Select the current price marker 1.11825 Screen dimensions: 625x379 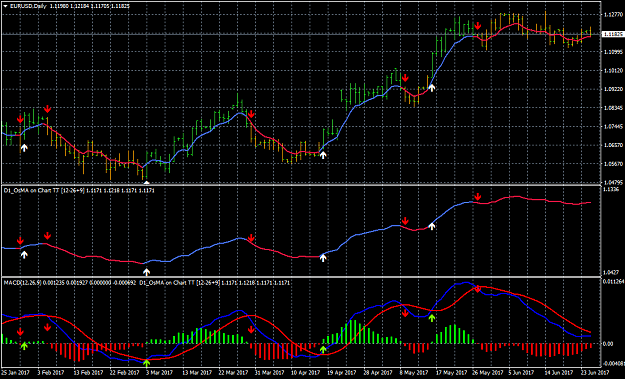click(612, 34)
